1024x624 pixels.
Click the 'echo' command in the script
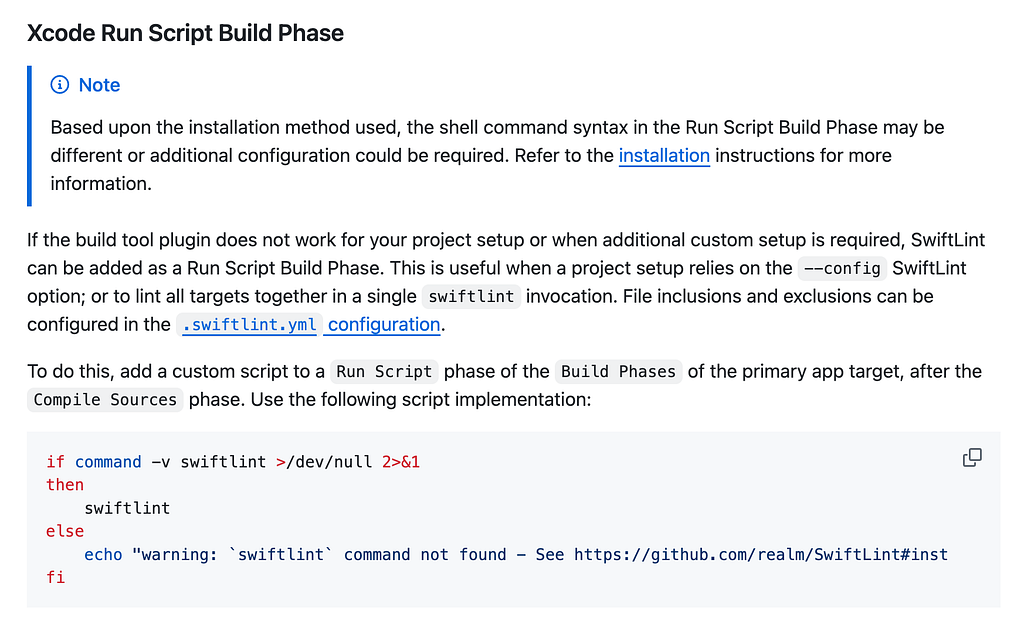[x=103, y=555]
